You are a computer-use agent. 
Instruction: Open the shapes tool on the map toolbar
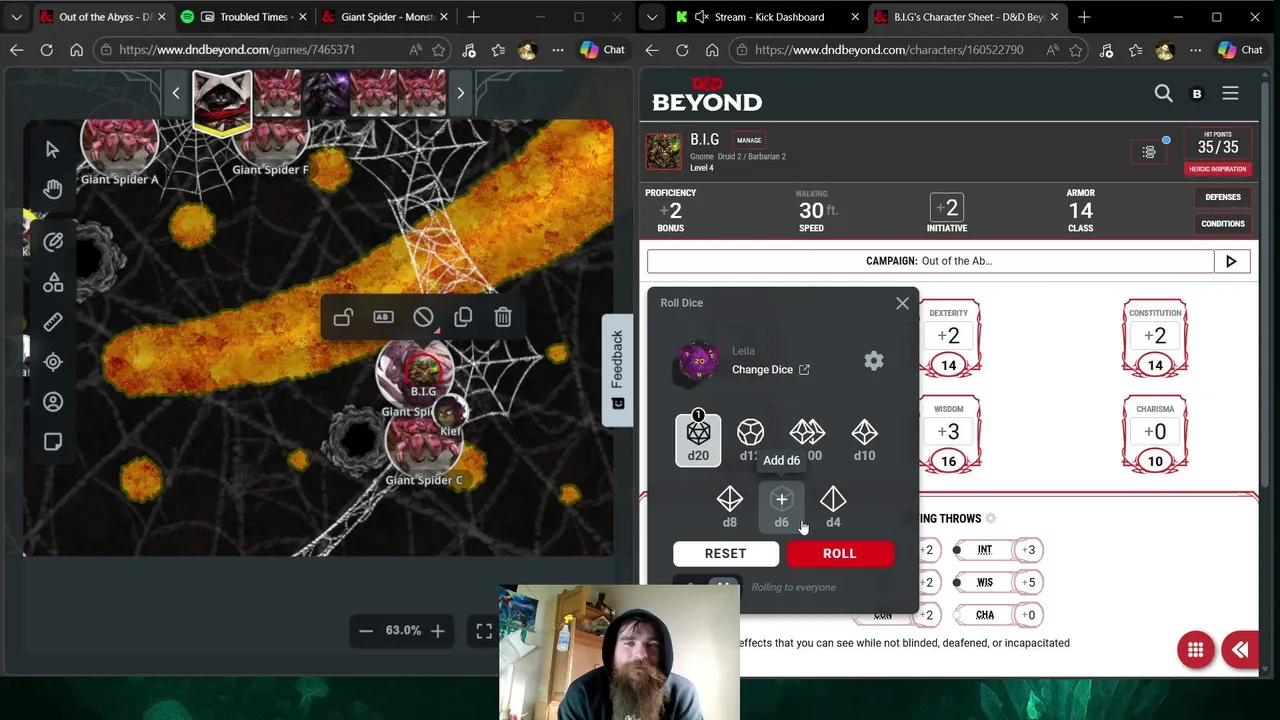coord(52,282)
